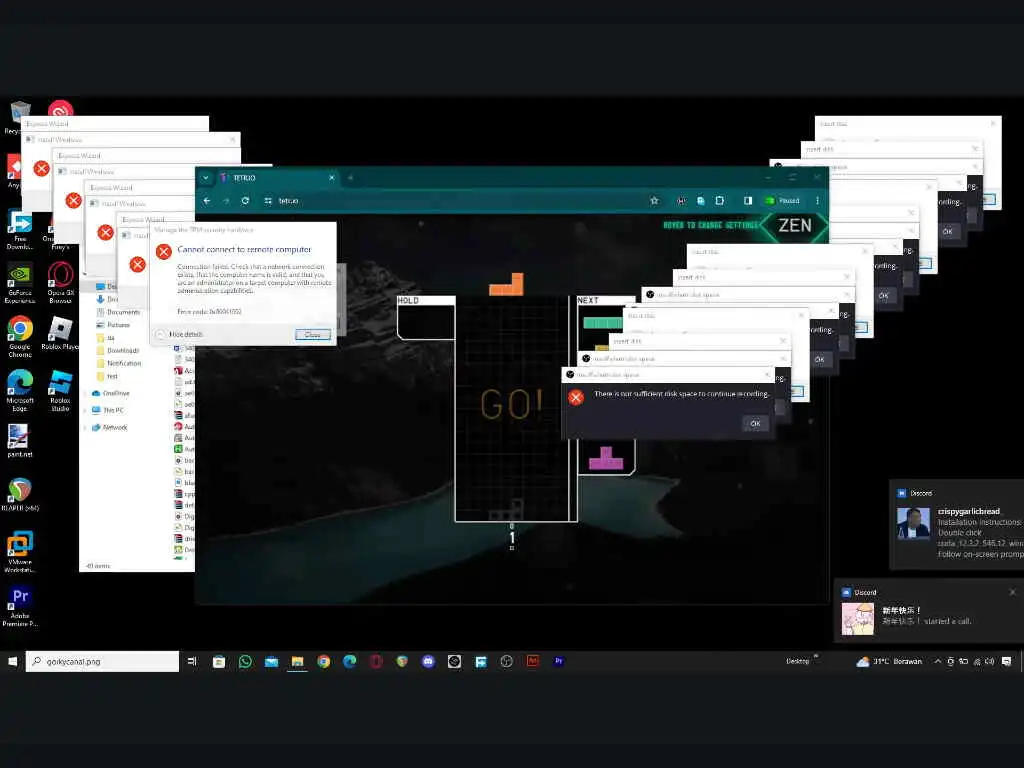Open the notification center icon
This screenshot has height=768, width=1024.
point(1007,662)
